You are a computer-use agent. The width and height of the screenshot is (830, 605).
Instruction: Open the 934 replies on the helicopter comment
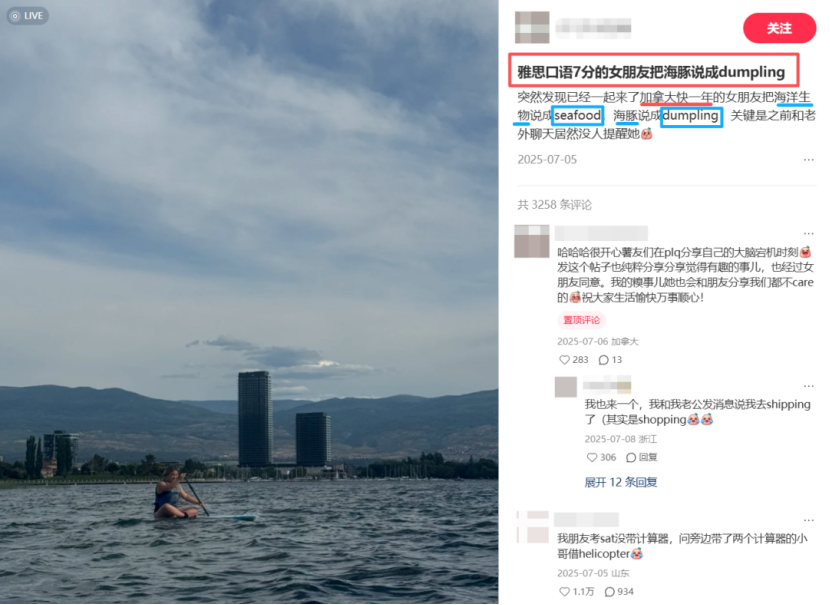619,592
